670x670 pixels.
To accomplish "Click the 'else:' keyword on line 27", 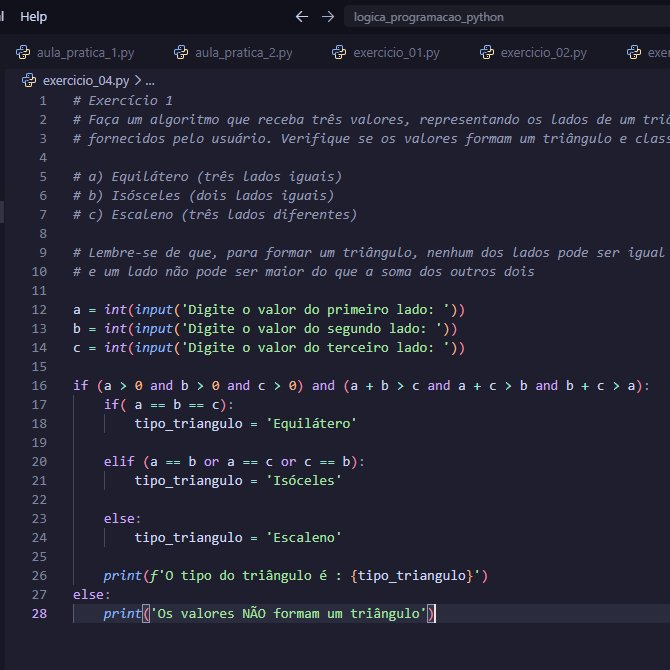I will pyautogui.click(x=91, y=594).
